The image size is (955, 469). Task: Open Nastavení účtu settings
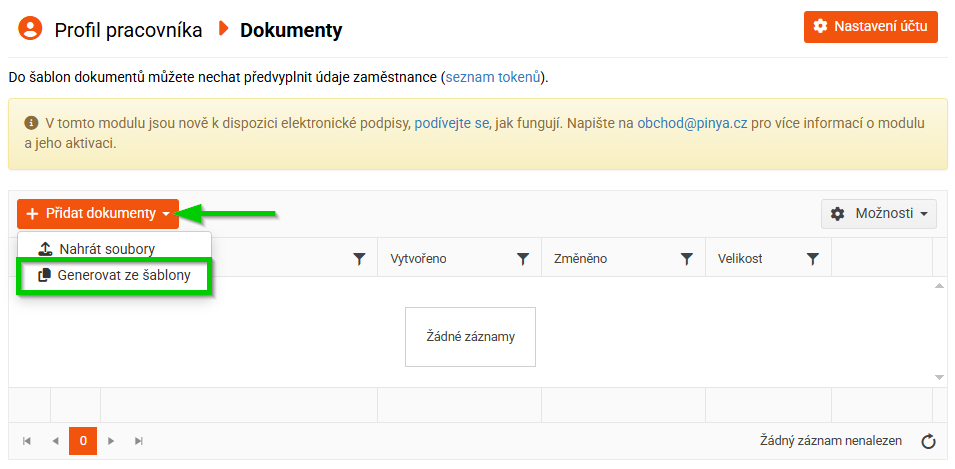[870, 27]
